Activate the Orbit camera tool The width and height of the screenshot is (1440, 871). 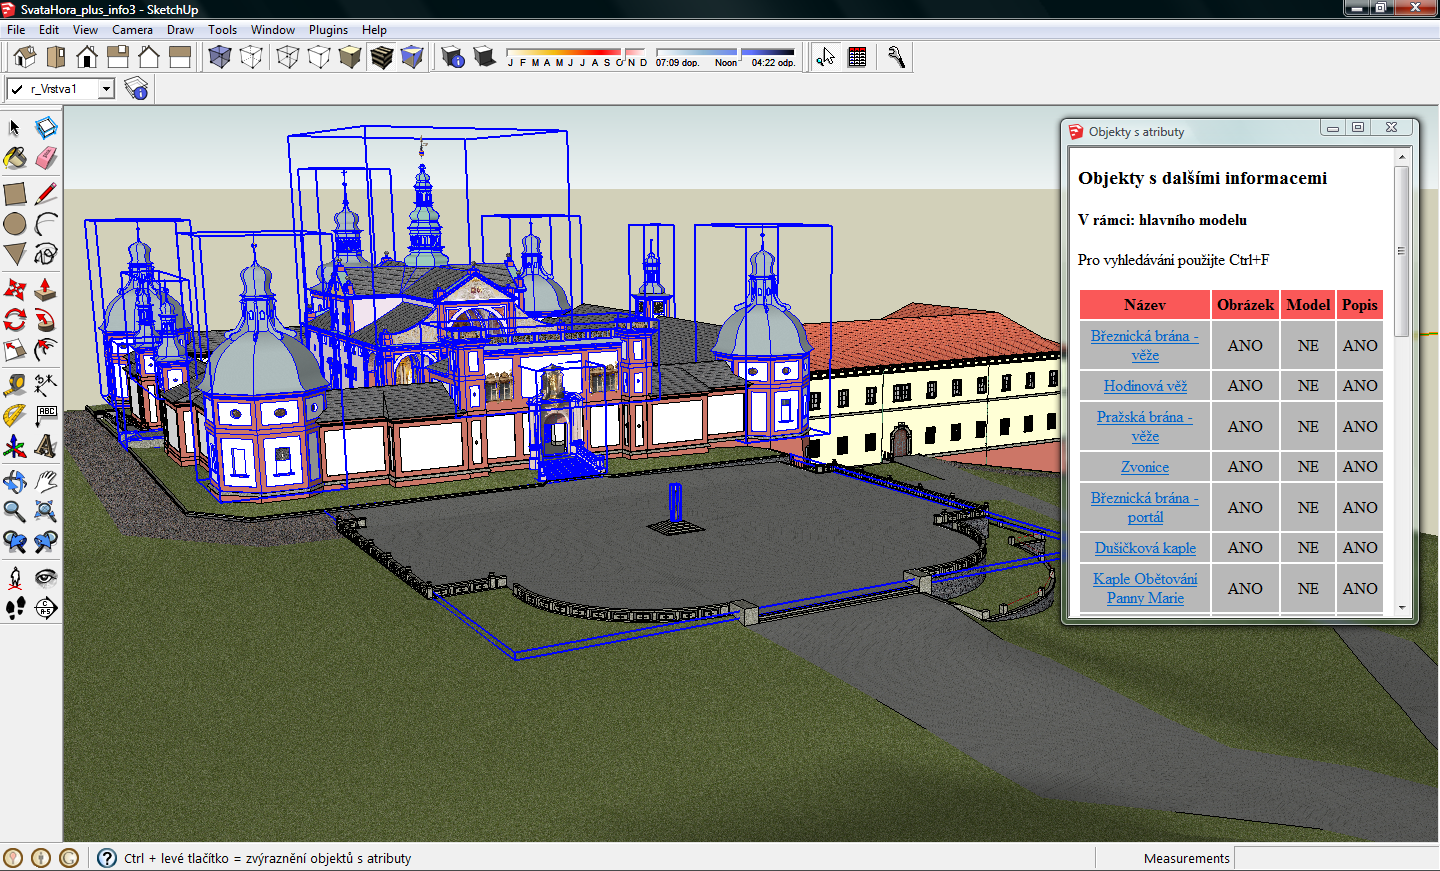(x=14, y=481)
